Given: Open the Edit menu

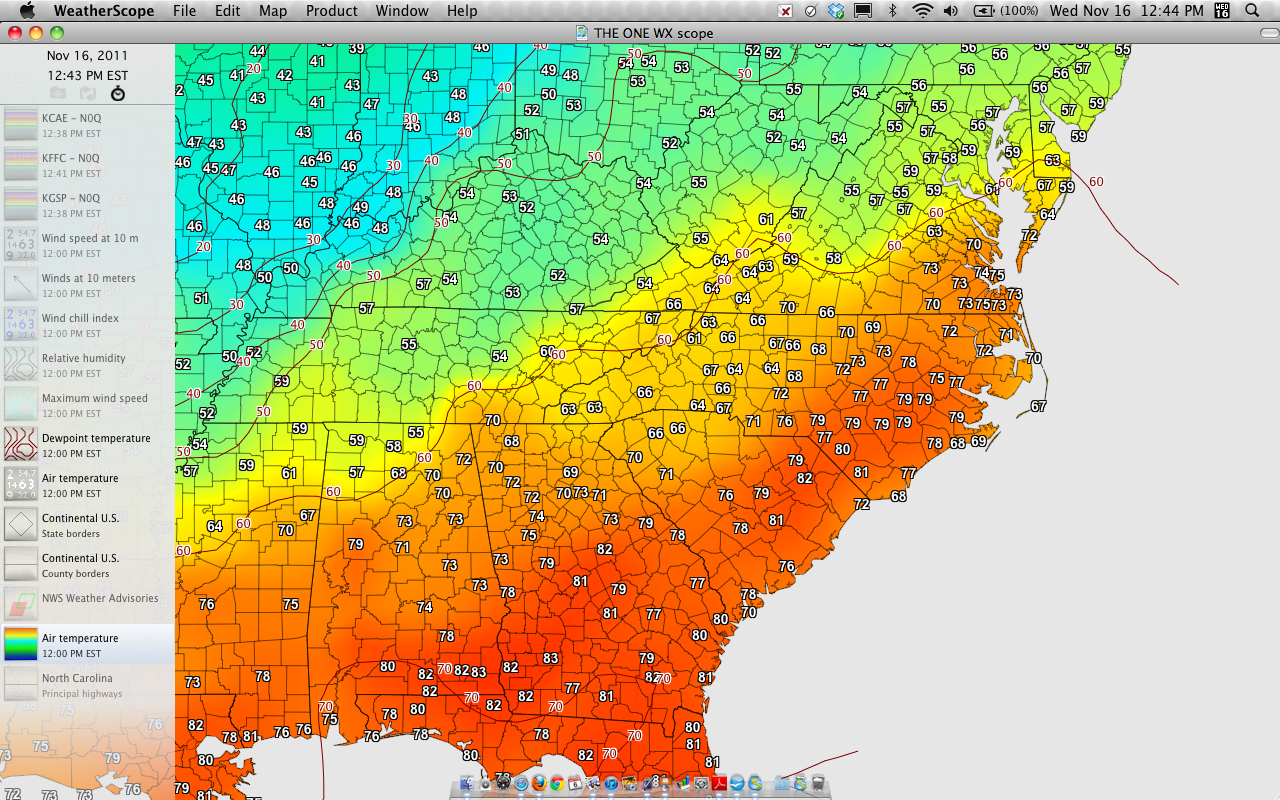Looking at the screenshot, I should pos(228,11).
